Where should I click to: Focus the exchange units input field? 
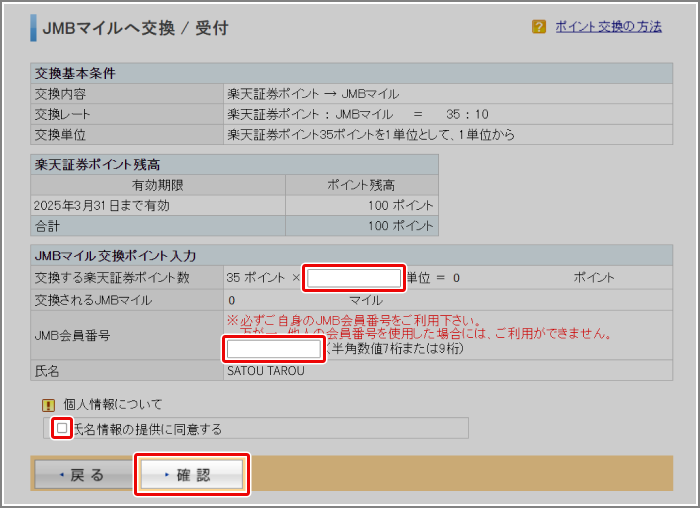pos(354,278)
